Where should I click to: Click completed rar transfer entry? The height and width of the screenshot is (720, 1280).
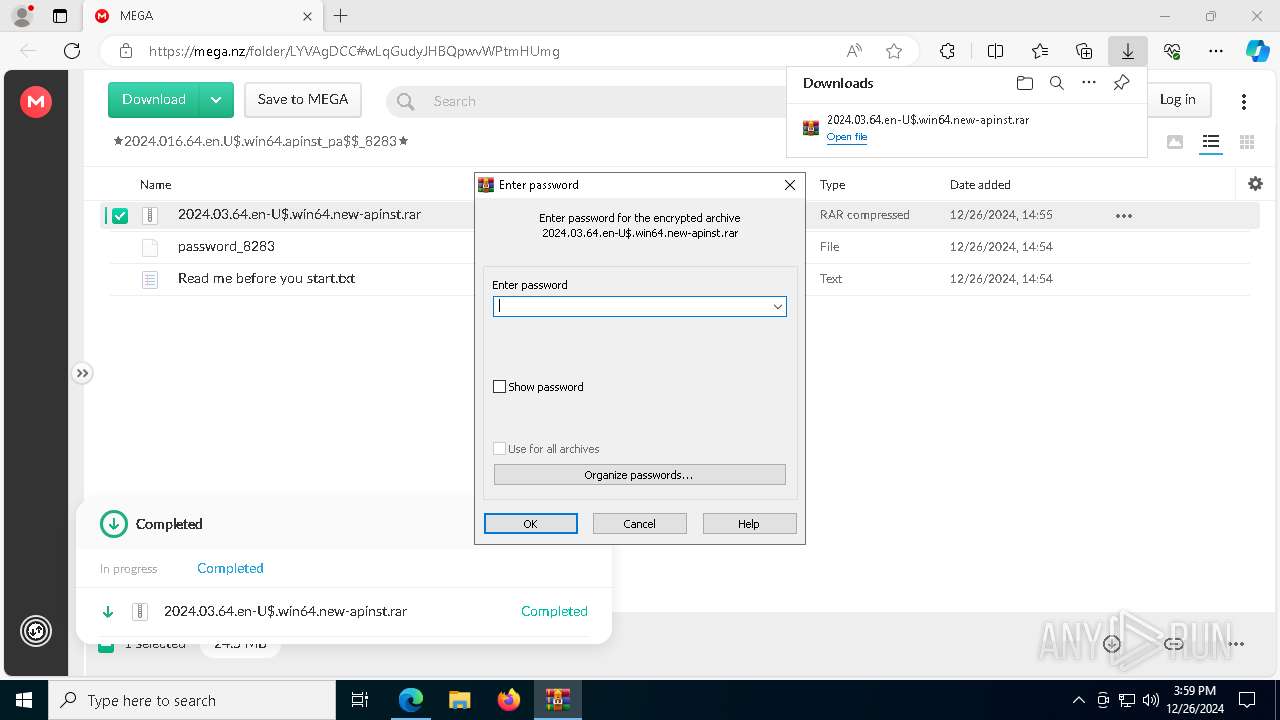[x=344, y=611]
